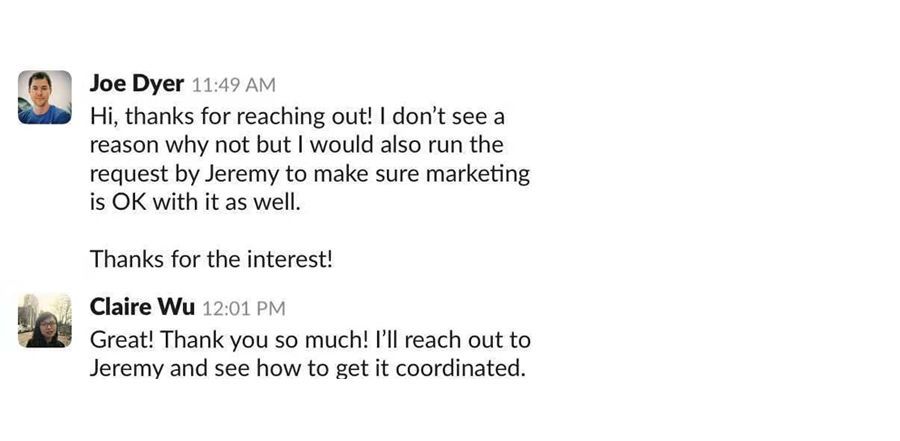The image size is (900, 441).
Task: Click the word "marketing" in Joe's message
Action: click(476, 173)
